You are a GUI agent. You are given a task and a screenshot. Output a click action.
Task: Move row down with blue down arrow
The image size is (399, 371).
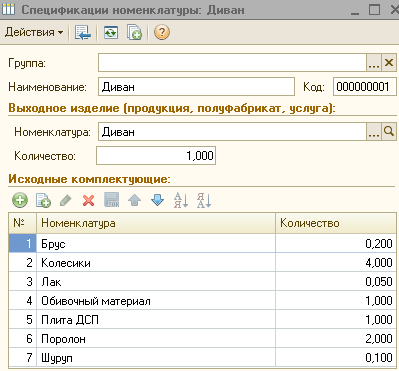click(157, 200)
